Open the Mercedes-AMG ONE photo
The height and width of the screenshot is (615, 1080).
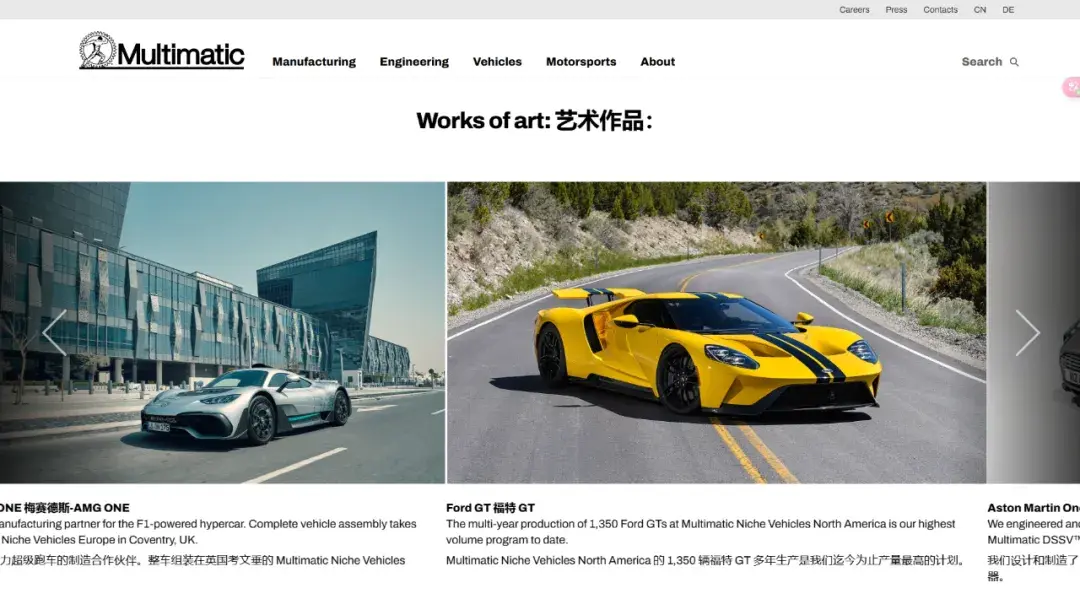pos(222,333)
